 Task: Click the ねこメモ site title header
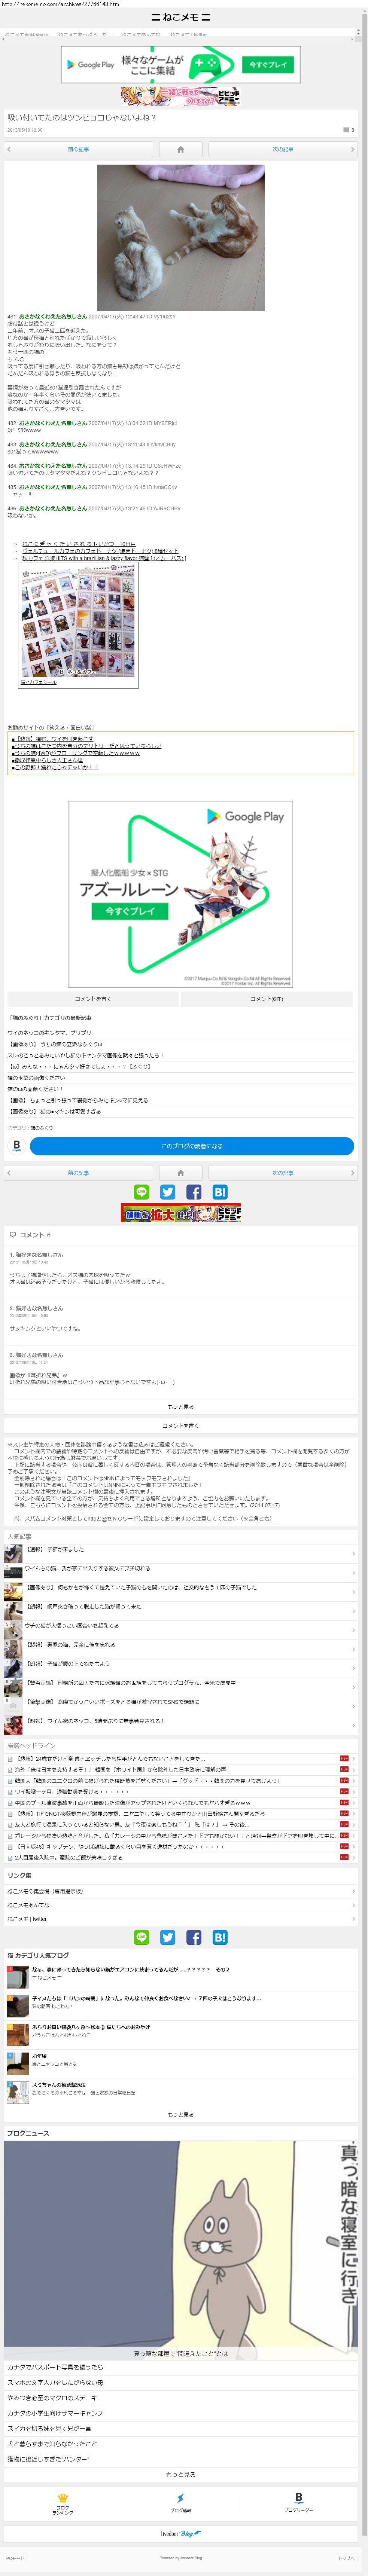point(180,17)
